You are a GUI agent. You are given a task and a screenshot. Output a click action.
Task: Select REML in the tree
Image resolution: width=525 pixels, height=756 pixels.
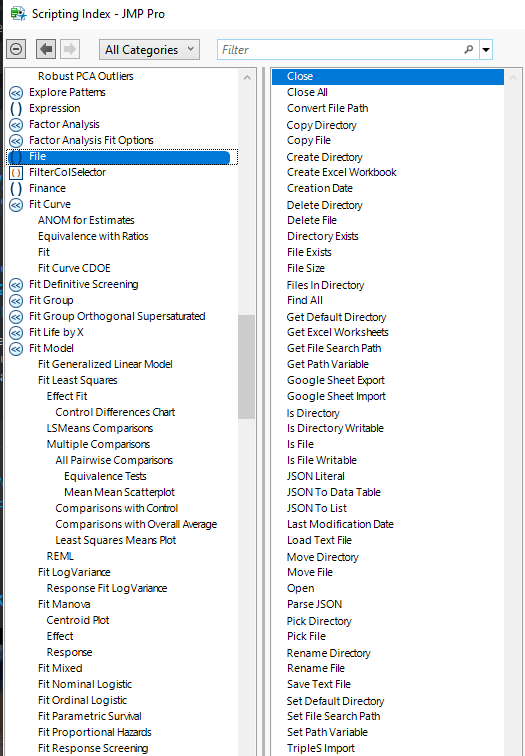coord(60,556)
